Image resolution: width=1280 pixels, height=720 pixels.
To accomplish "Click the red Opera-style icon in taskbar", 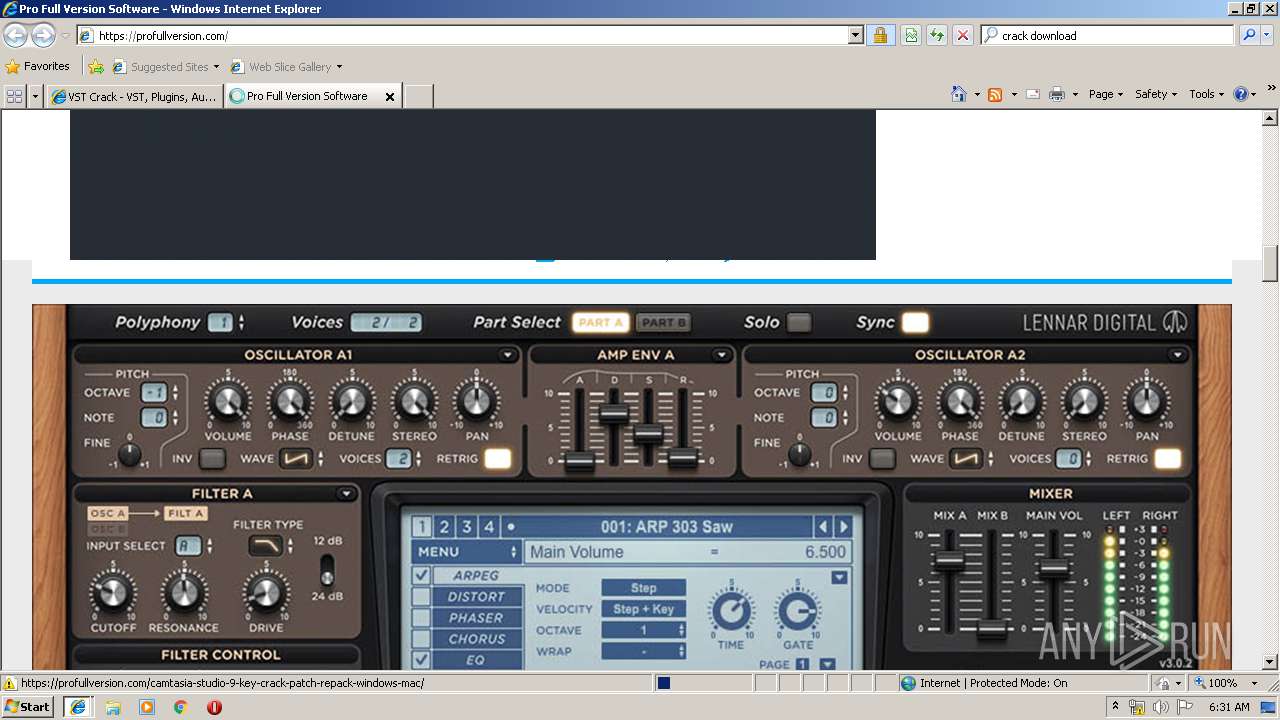I will [214, 707].
